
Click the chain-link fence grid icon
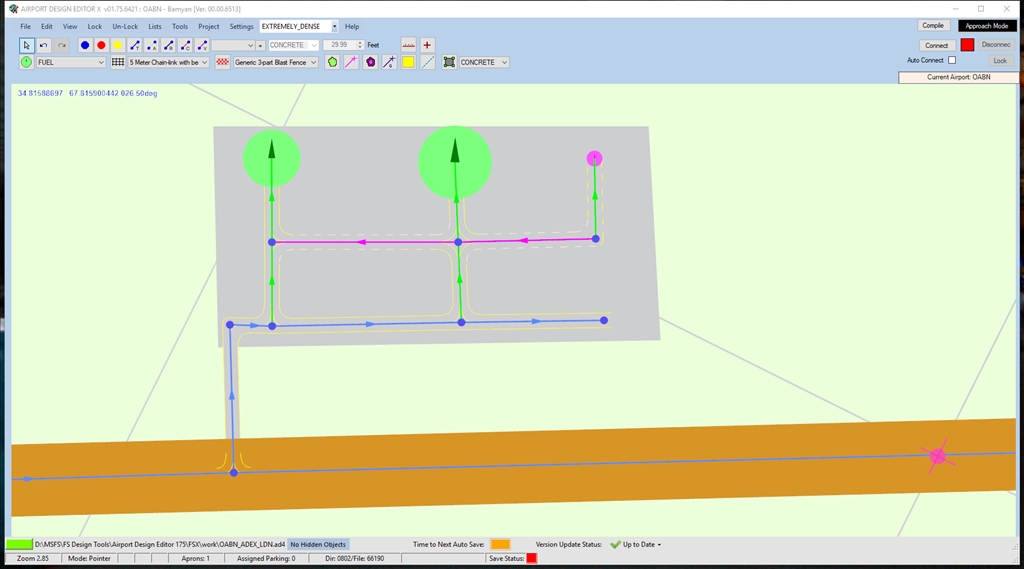118,62
